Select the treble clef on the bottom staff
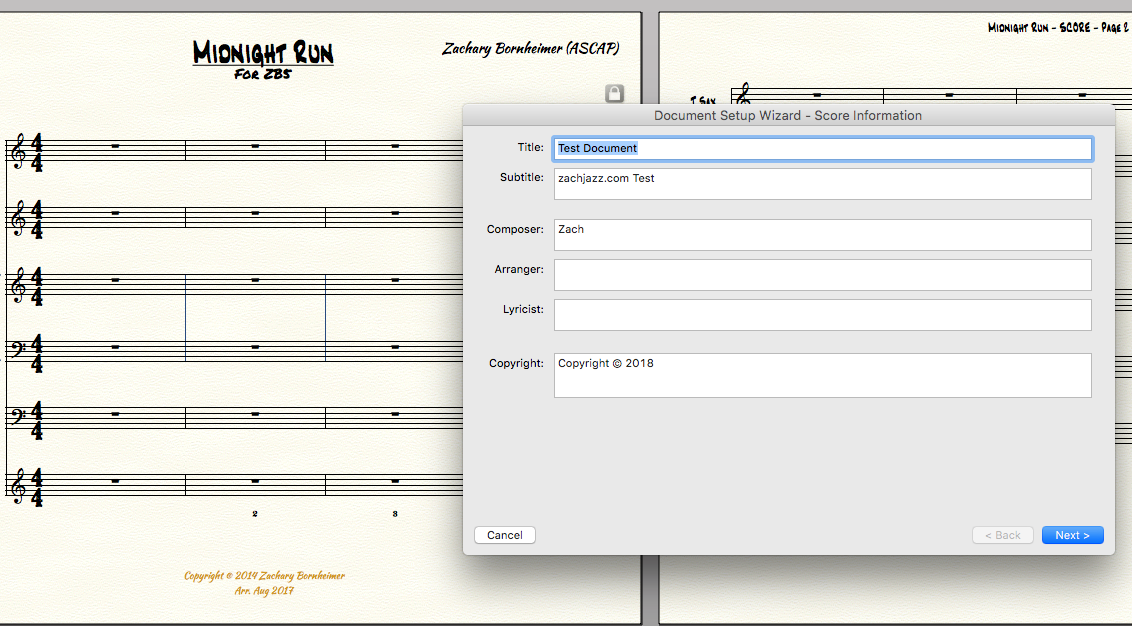This screenshot has height=626, width=1132. pyautogui.click(x=17, y=485)
